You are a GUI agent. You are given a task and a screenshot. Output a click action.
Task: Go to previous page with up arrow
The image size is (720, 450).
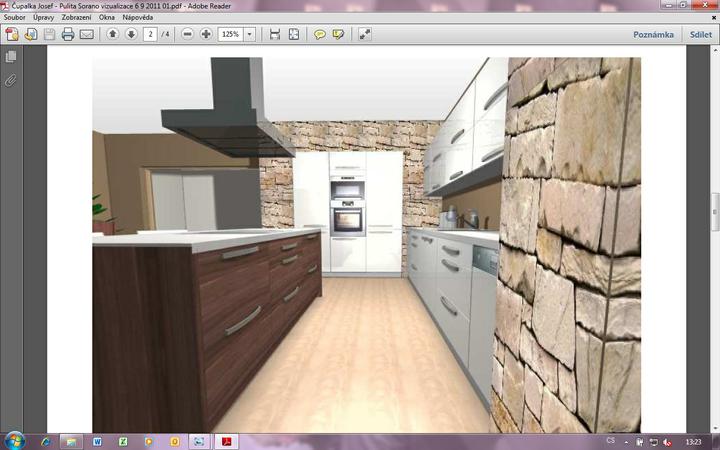coord(112,34)
